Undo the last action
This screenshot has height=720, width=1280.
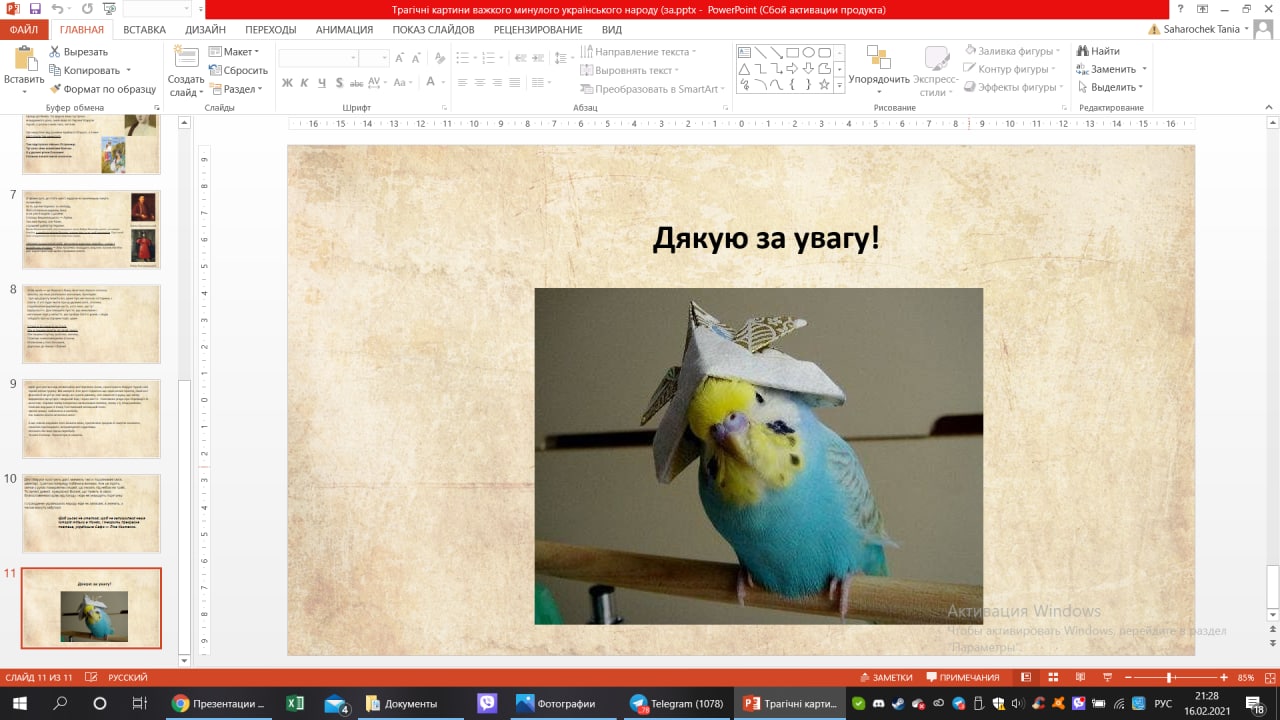(x=57, y=9)
